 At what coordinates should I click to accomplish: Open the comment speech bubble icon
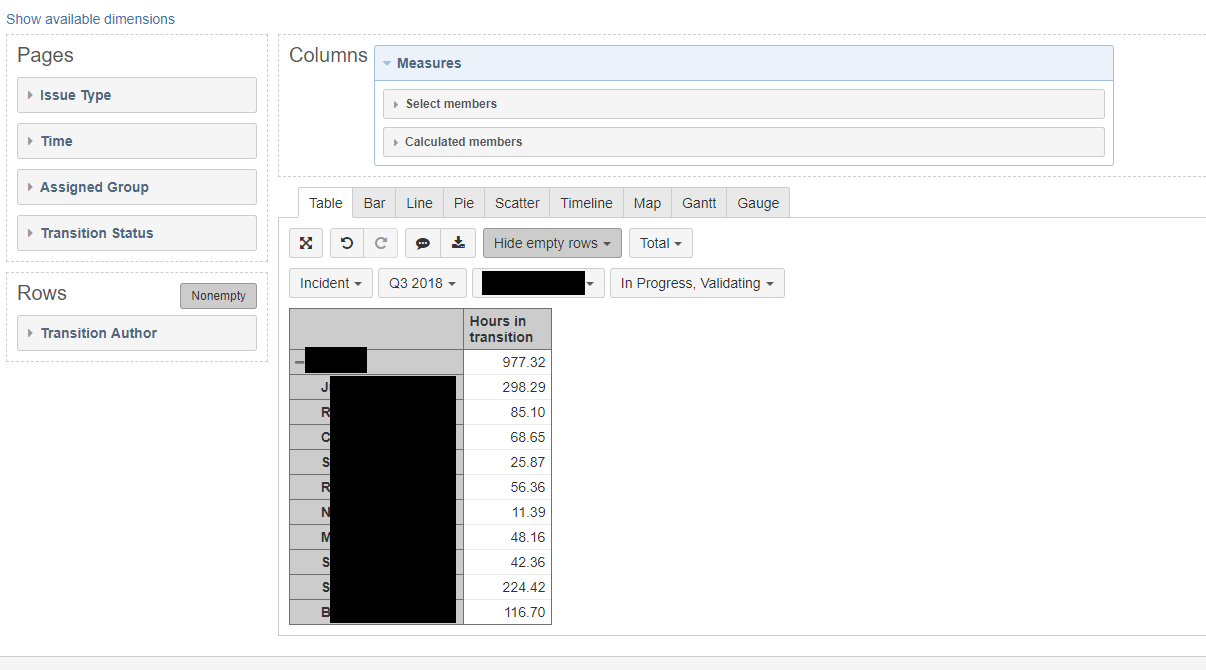click(x=423, y=243)
